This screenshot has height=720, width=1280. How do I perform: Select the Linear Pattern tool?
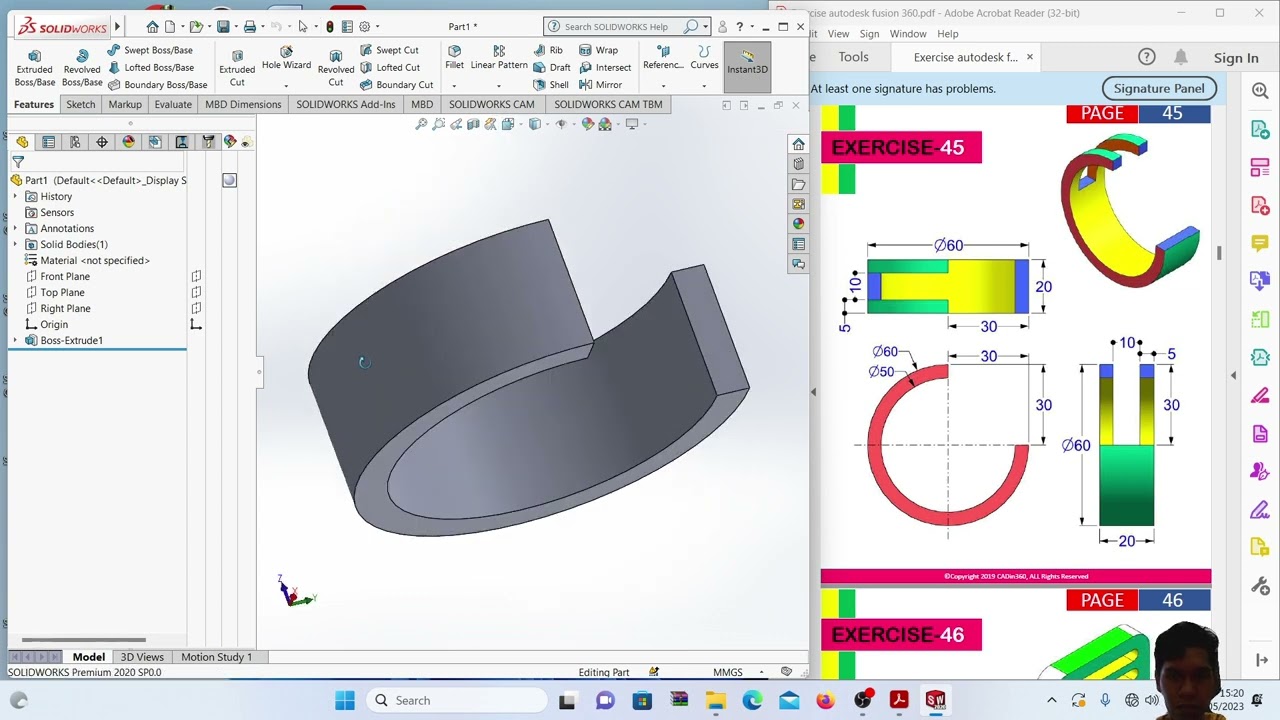pyautogui.click(x=499, y=58)
